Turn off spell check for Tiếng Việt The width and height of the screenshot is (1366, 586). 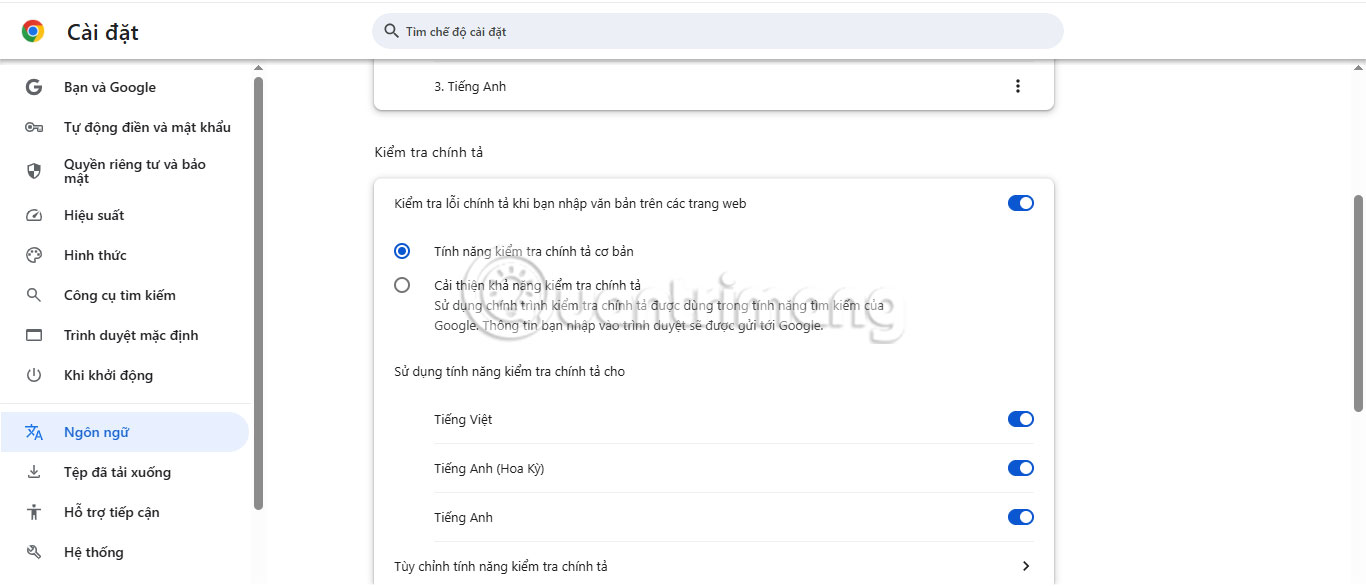[1020, 419]
